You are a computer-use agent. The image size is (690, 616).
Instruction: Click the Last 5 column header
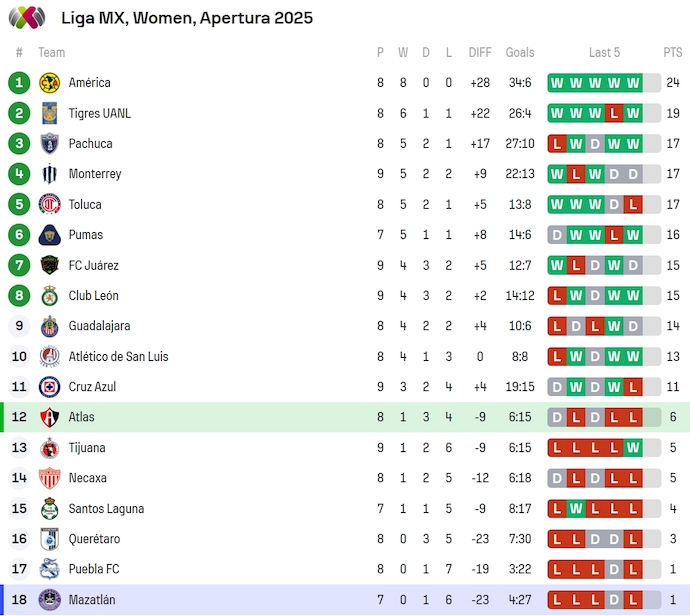pyautogui.click(x=604, y=53)
